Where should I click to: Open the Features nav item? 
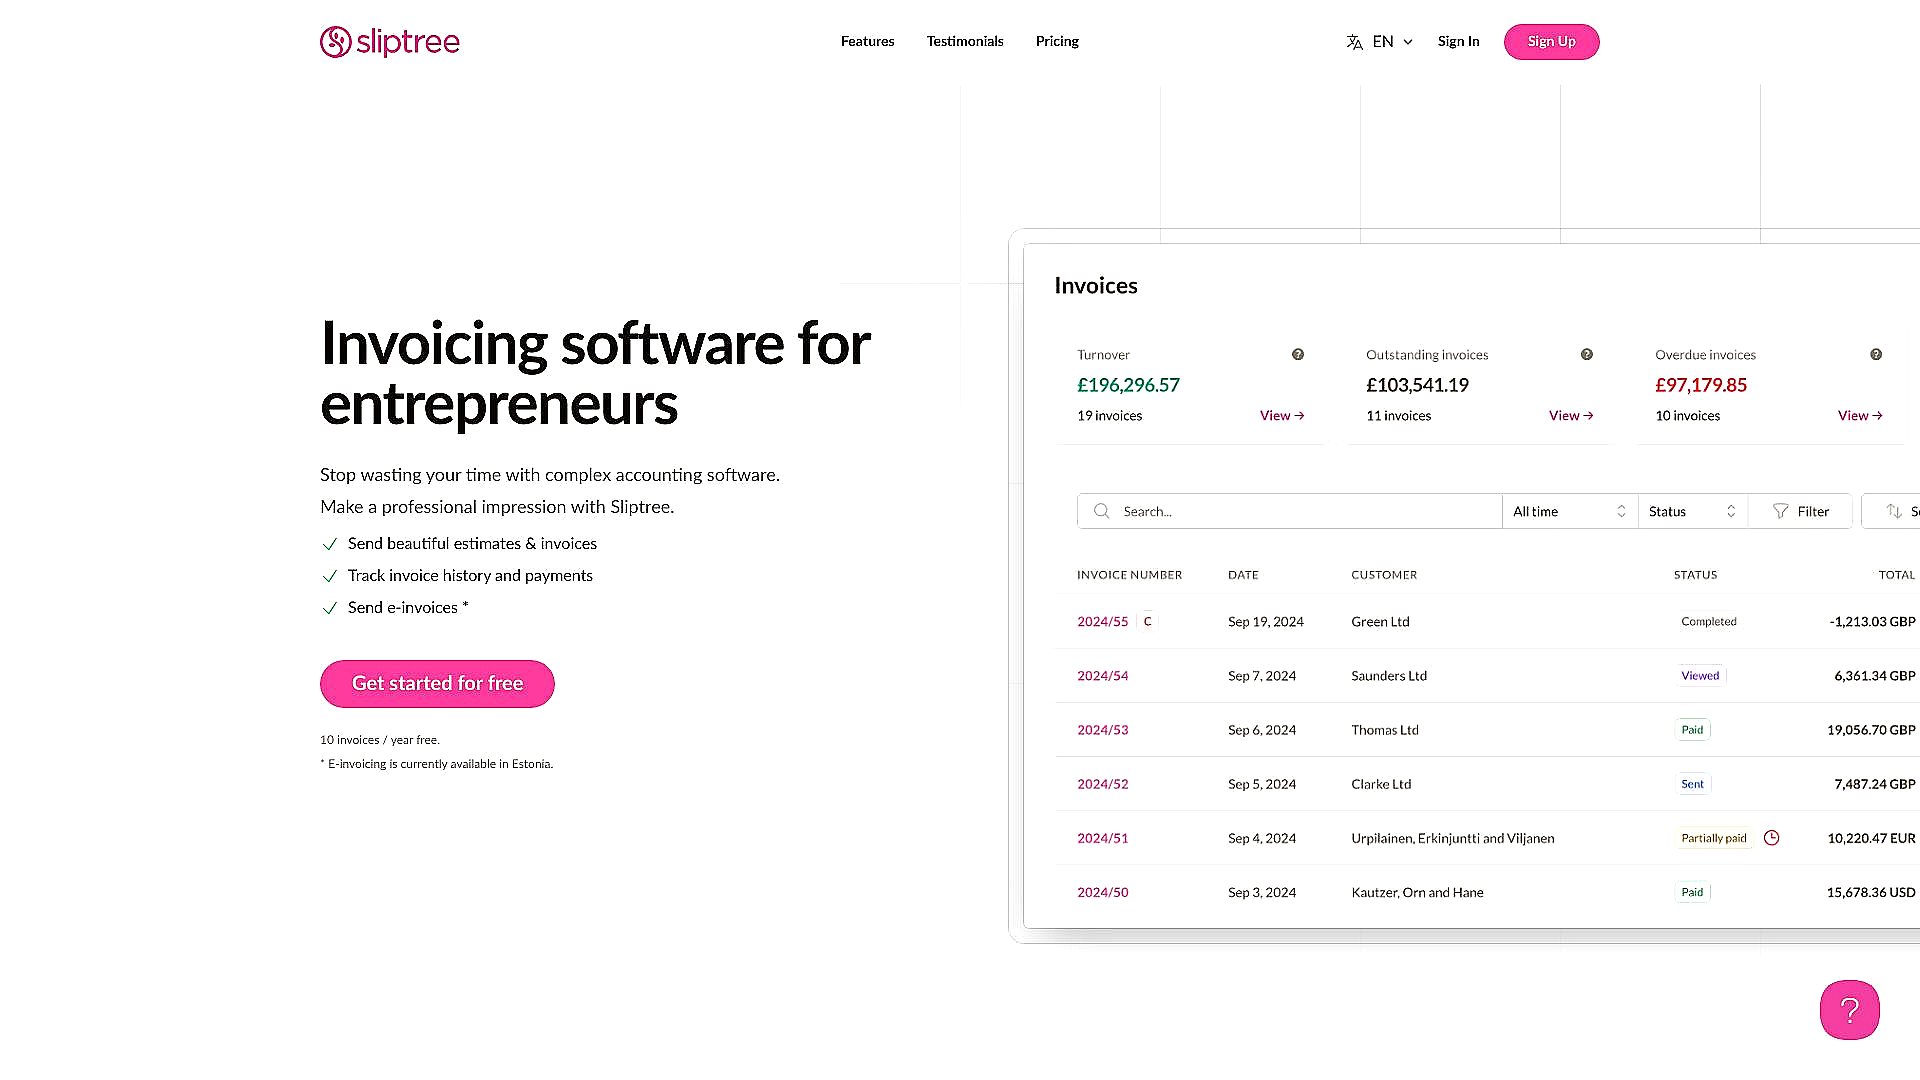click(x=867, y=41)
